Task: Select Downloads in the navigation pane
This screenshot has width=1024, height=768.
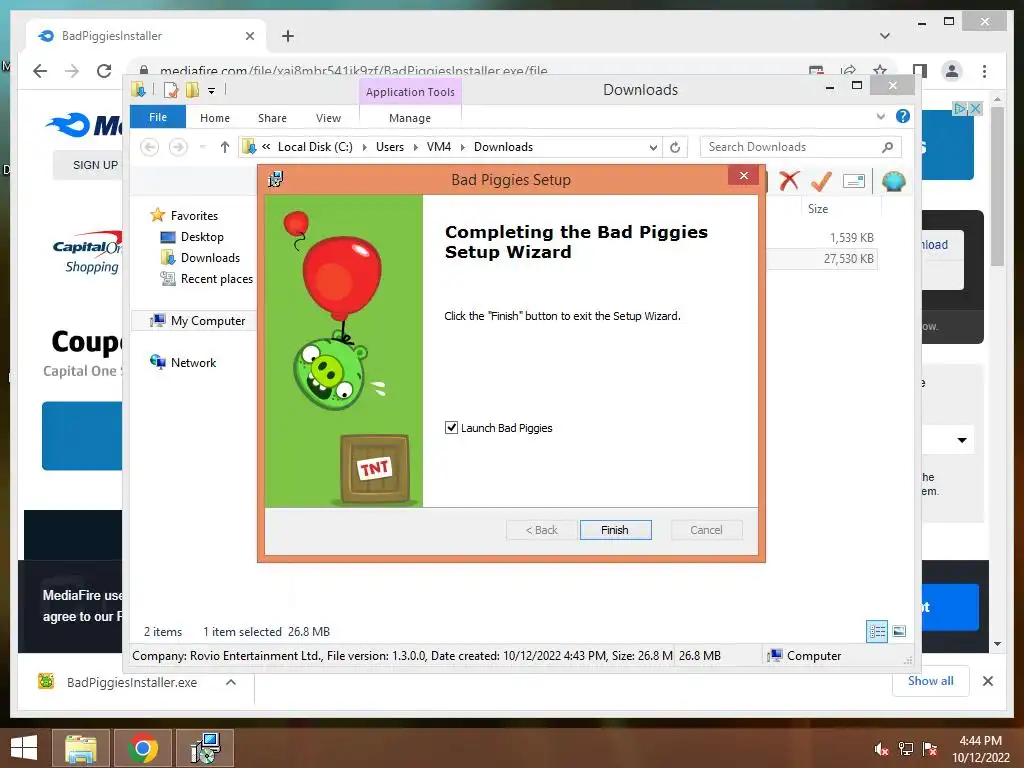Action: (210, 258)
